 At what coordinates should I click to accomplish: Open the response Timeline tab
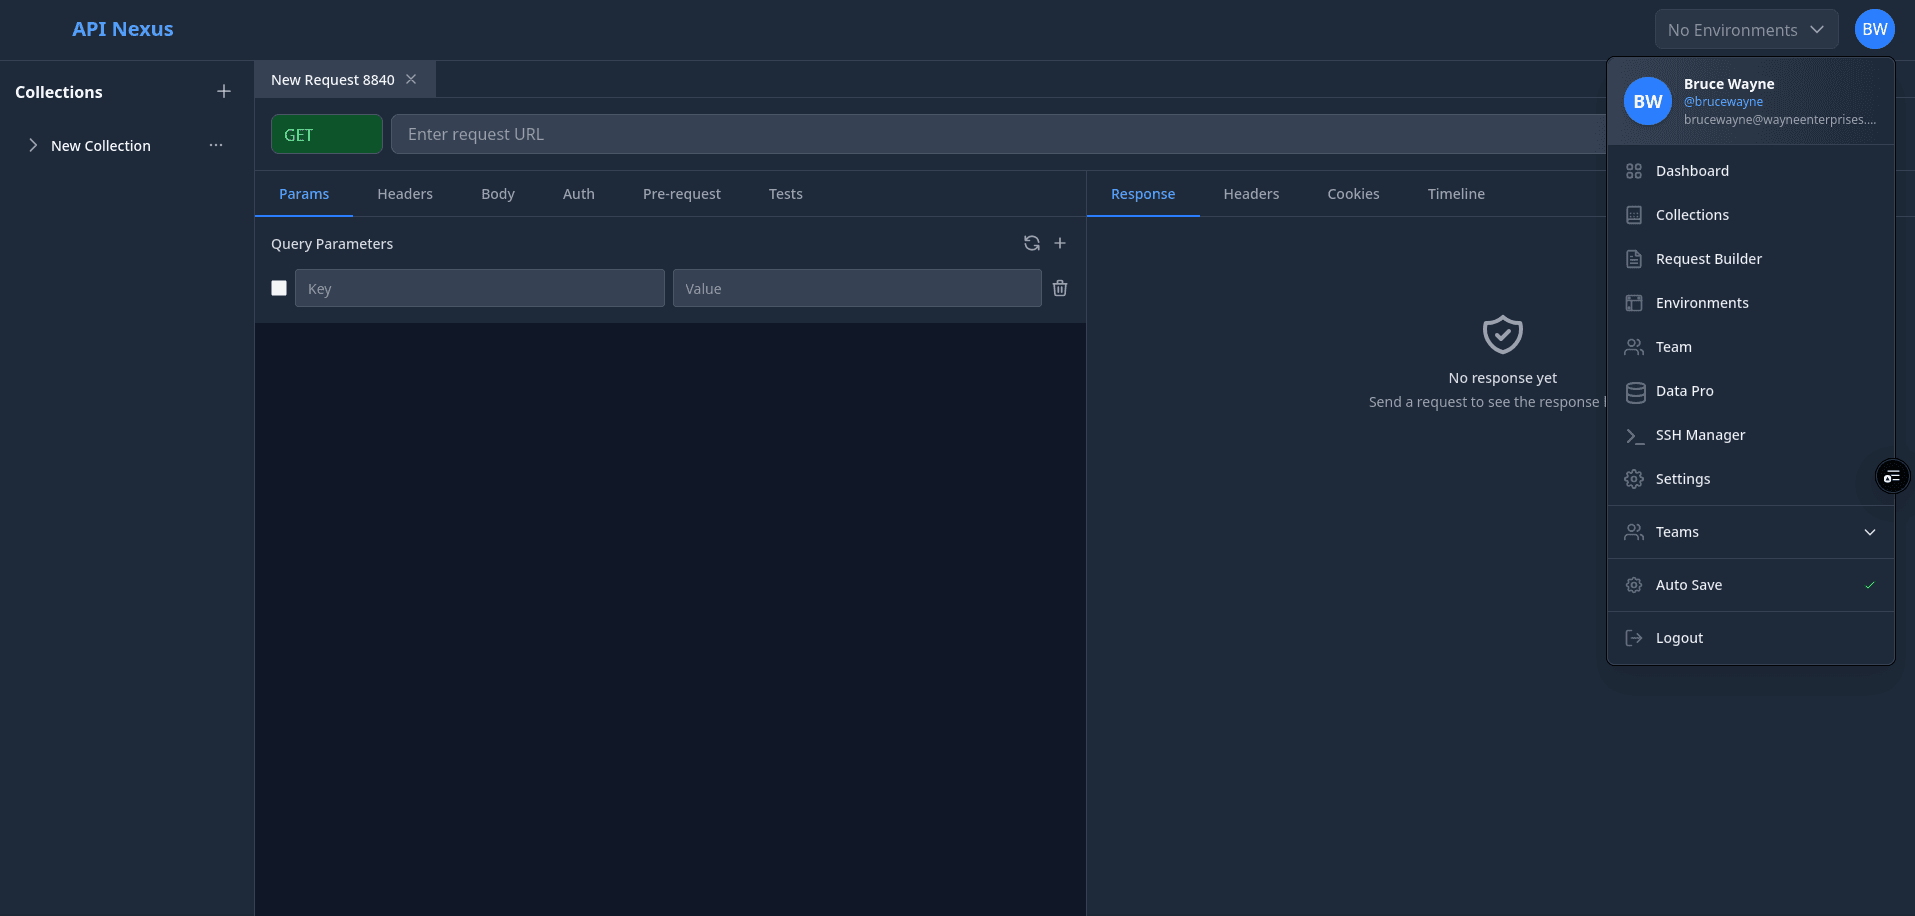click(x=1456, y=194)
